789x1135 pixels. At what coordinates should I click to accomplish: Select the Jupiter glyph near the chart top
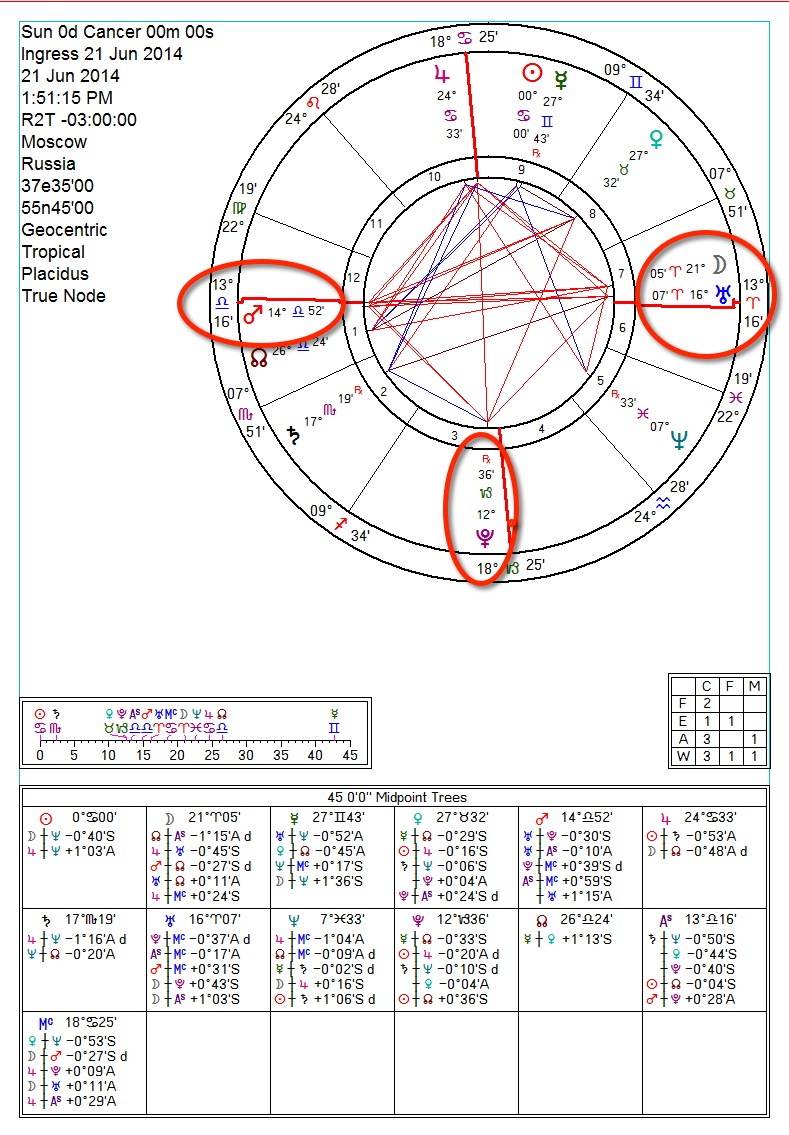coord(442,73)
